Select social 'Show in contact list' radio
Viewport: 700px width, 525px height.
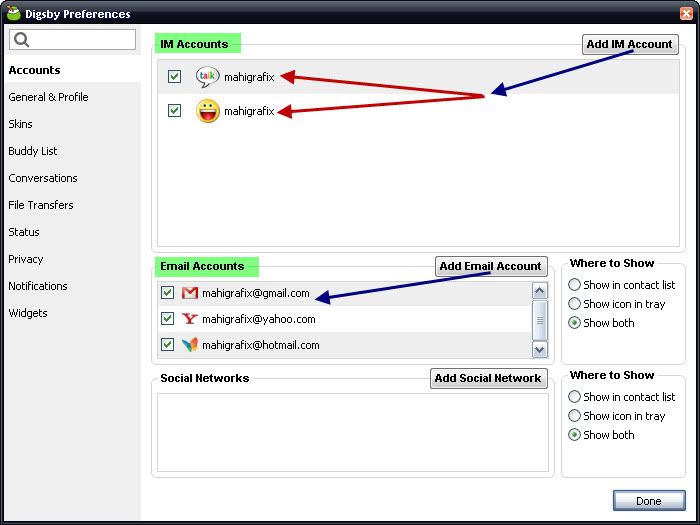point(574,396)
